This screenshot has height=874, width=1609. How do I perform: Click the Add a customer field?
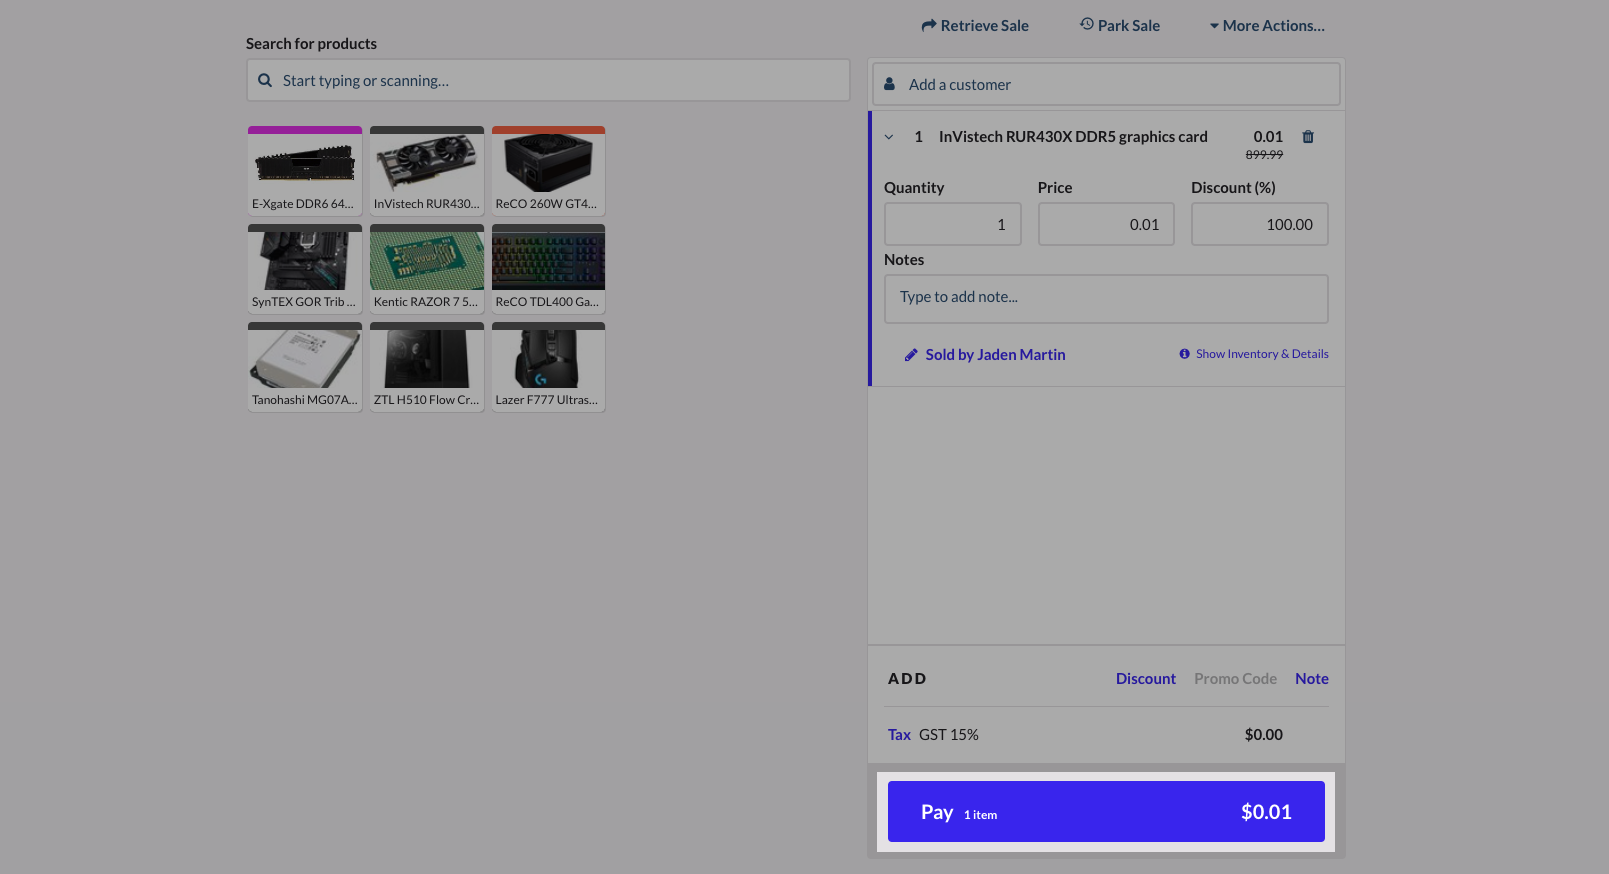point(1106,84)
